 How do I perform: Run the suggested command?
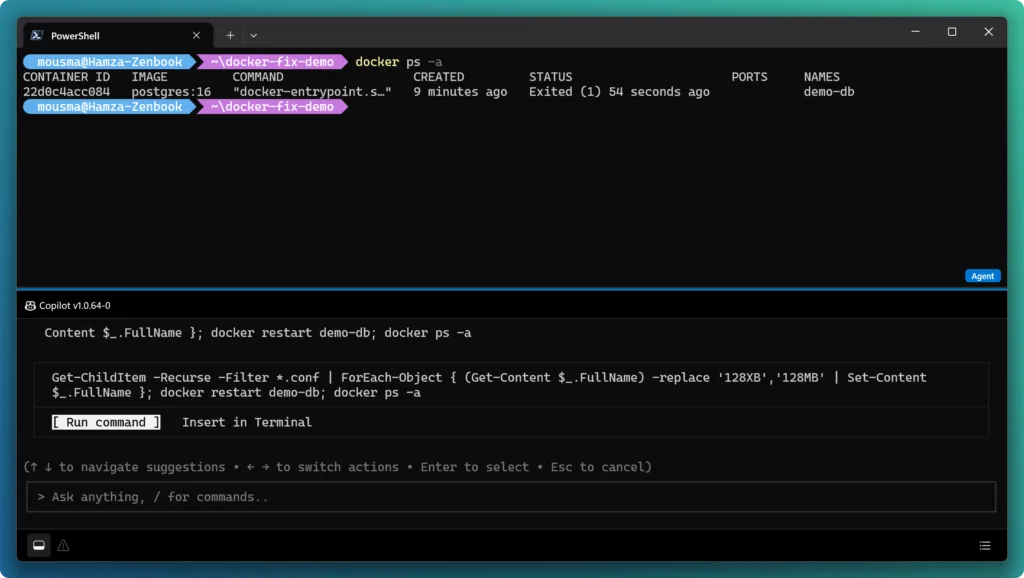pos(106,422)
